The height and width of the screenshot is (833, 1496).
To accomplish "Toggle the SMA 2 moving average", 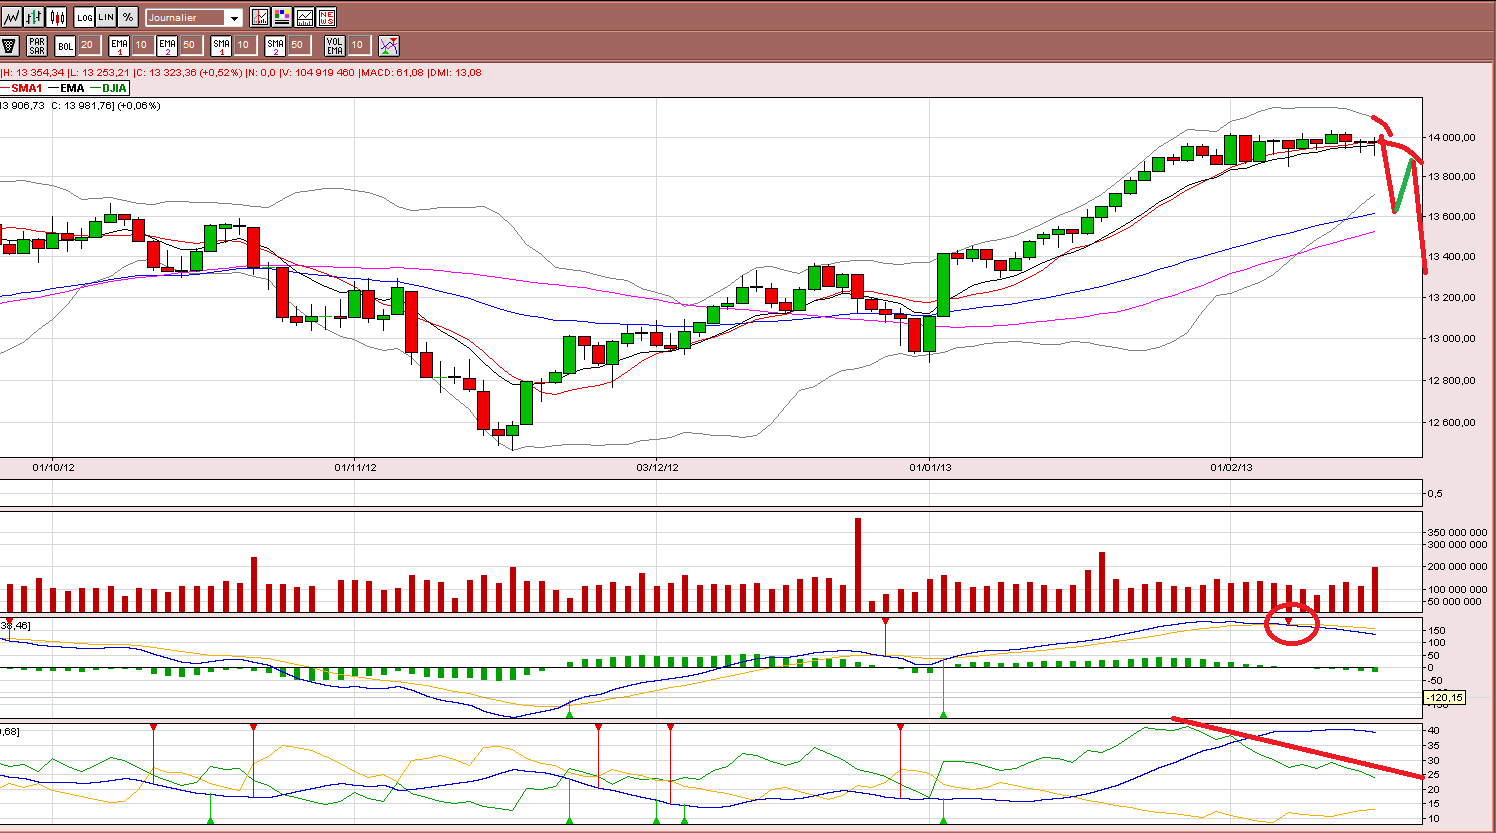I will (x=275, y=45).
